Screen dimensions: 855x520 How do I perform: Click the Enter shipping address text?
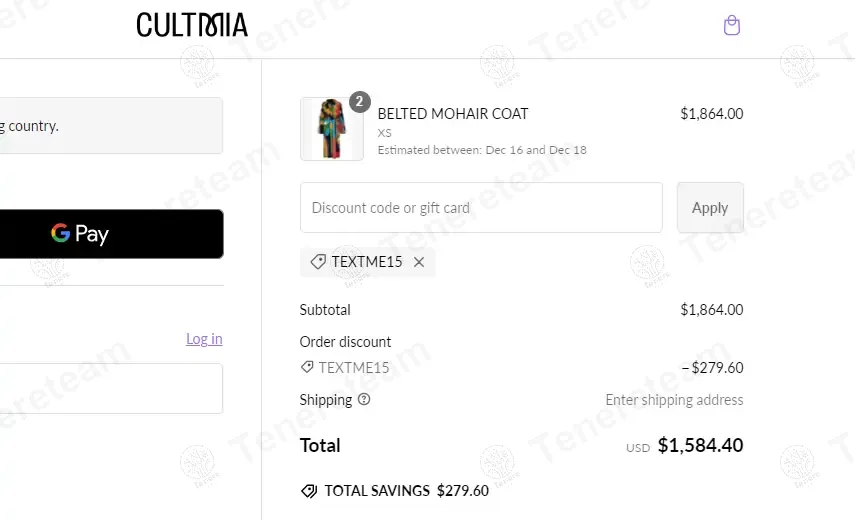click(x=674, y=400)
